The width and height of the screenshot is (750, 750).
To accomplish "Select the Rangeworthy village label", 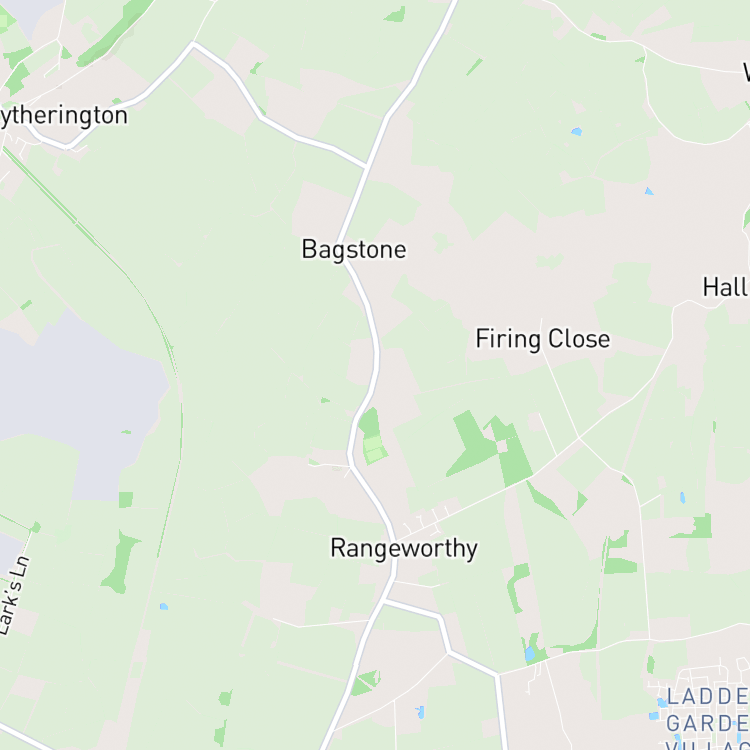I will (x=404, y=548).
